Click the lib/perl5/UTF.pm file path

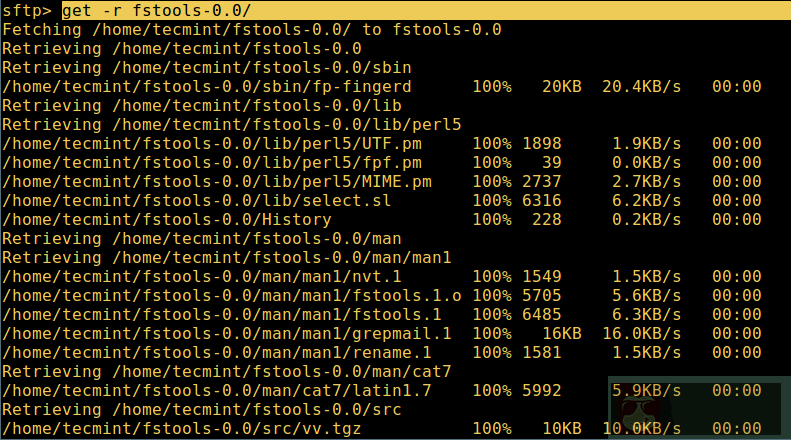(212, 144)
